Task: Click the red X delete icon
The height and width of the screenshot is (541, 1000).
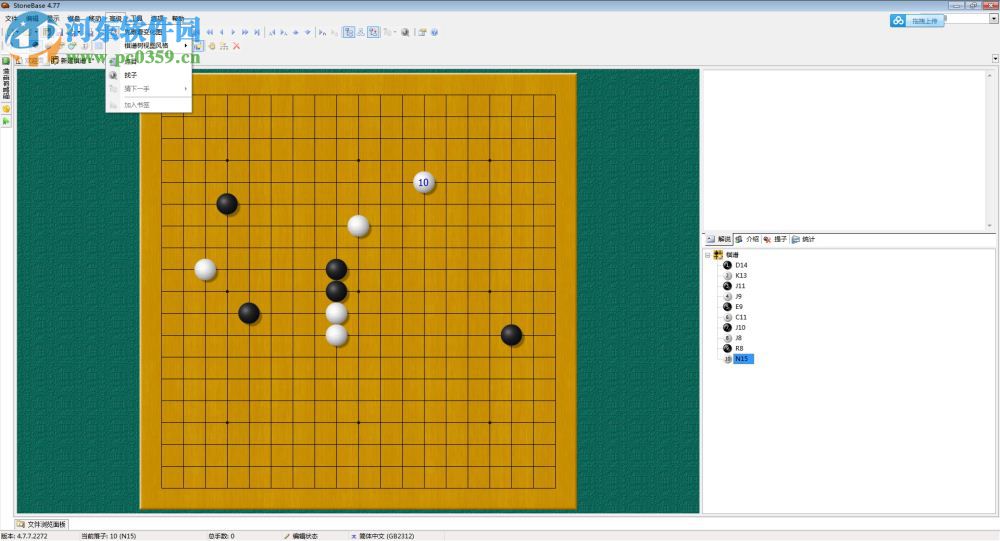Action: 237,46
